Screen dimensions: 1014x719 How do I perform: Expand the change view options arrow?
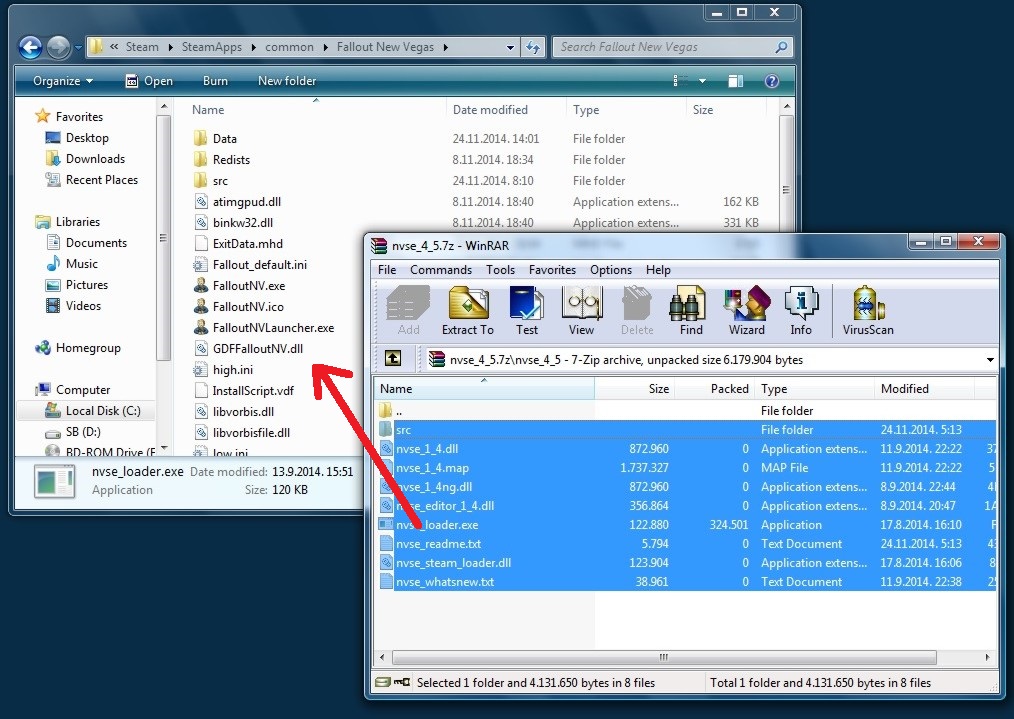[x=703, y=81]
